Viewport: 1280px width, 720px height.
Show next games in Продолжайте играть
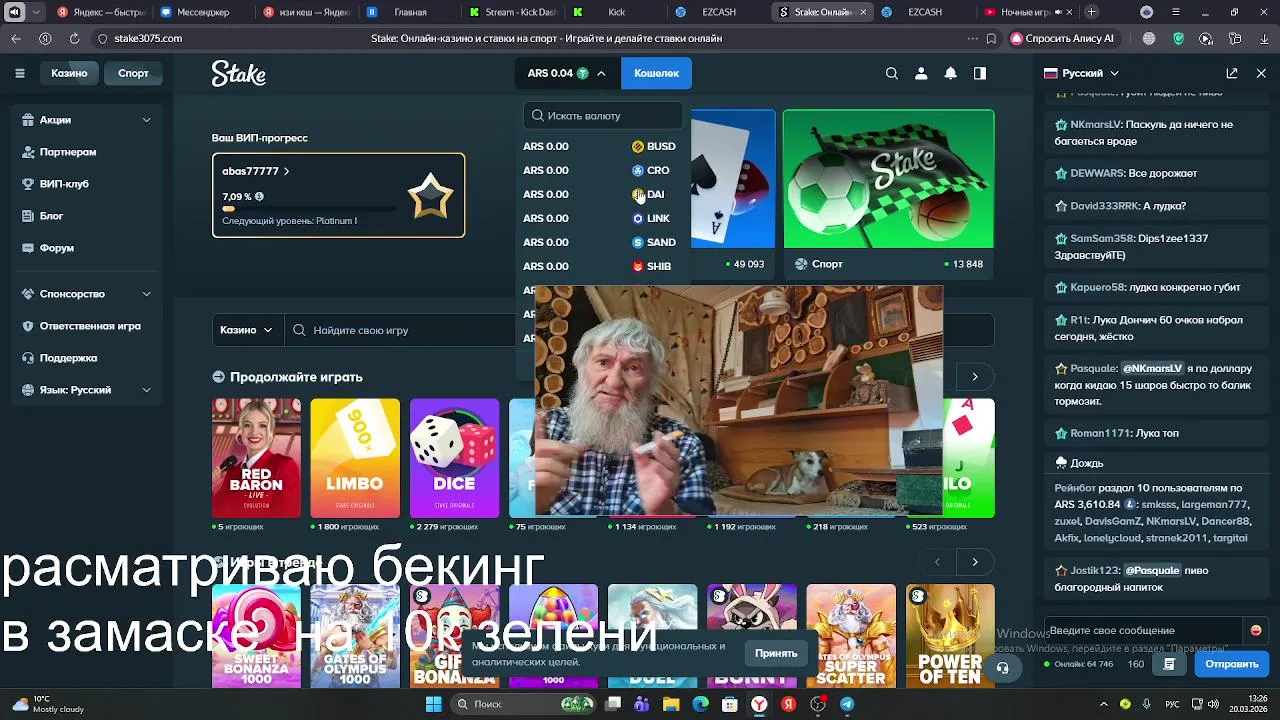[x=975, y=377]
